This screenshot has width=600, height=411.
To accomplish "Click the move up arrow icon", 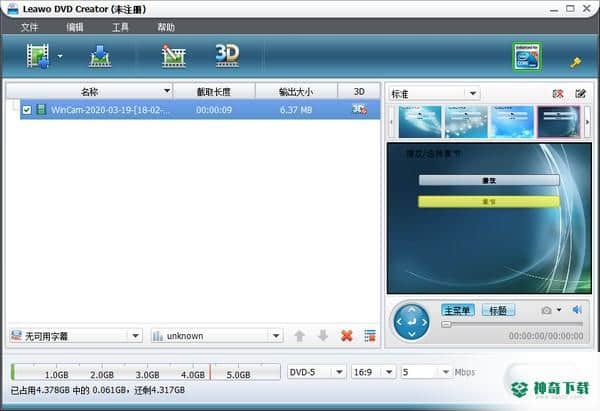I will pyautogui.click(x=300, y=336).
